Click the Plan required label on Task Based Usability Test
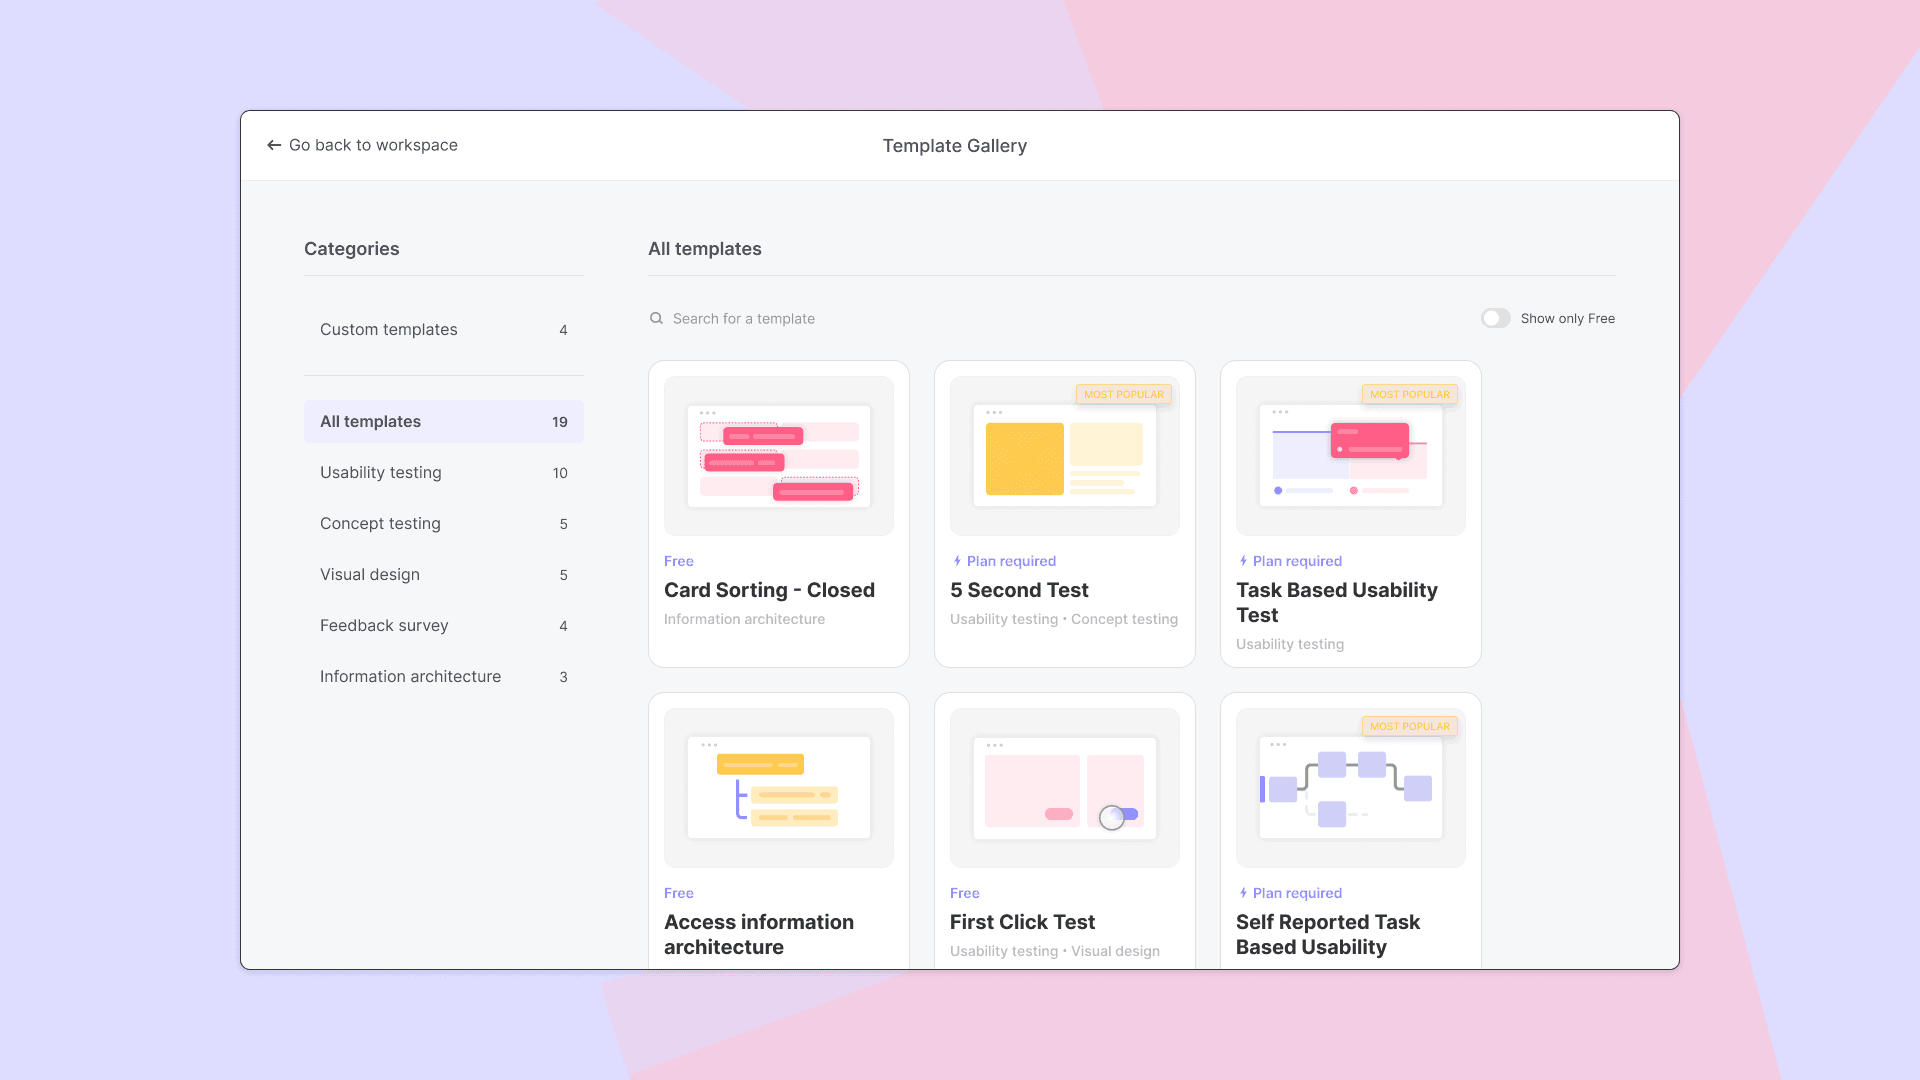 click(1298, 561)
